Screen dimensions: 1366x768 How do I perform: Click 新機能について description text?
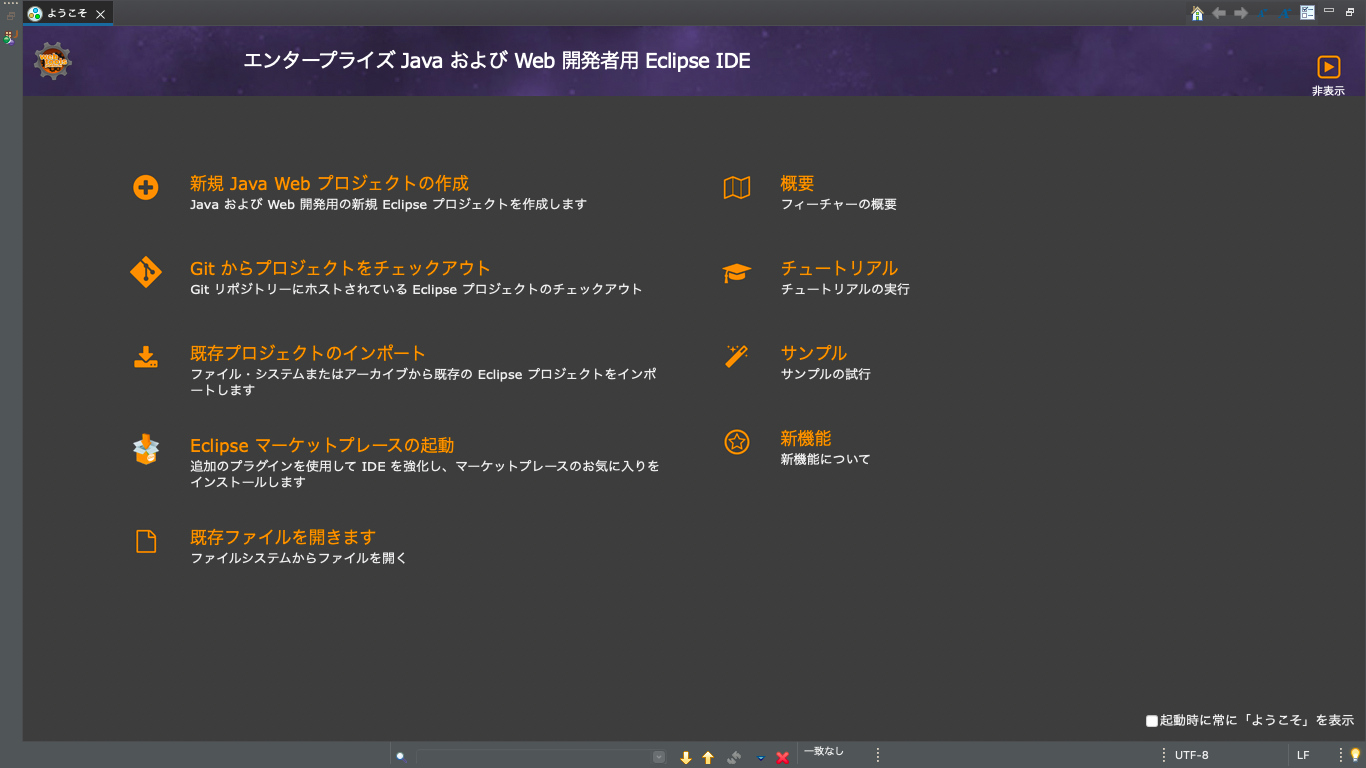(825, 459)
